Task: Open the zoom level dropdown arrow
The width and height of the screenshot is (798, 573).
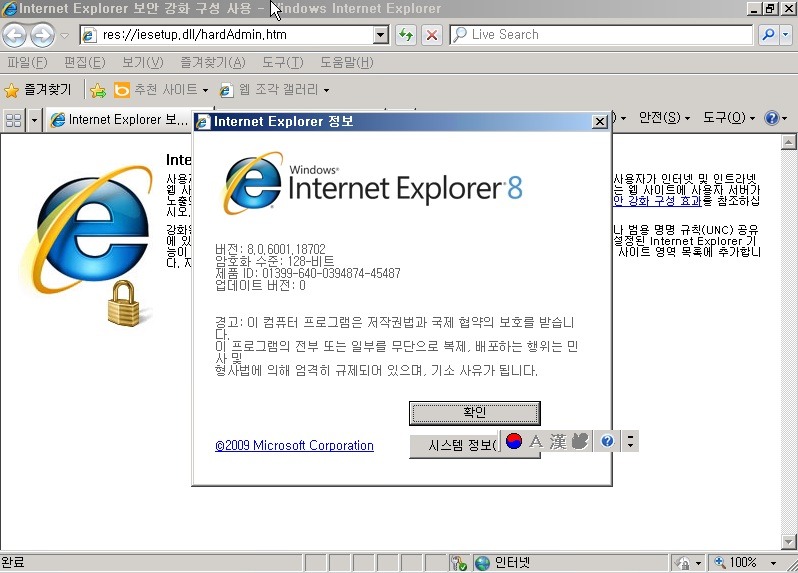Action: pos(773,563)
